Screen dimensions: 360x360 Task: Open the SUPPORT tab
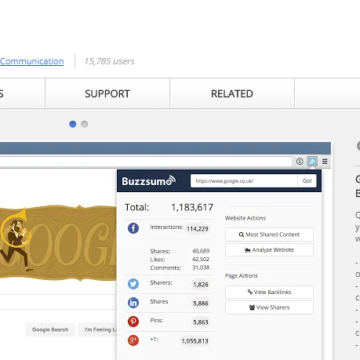tap(107, 94)
